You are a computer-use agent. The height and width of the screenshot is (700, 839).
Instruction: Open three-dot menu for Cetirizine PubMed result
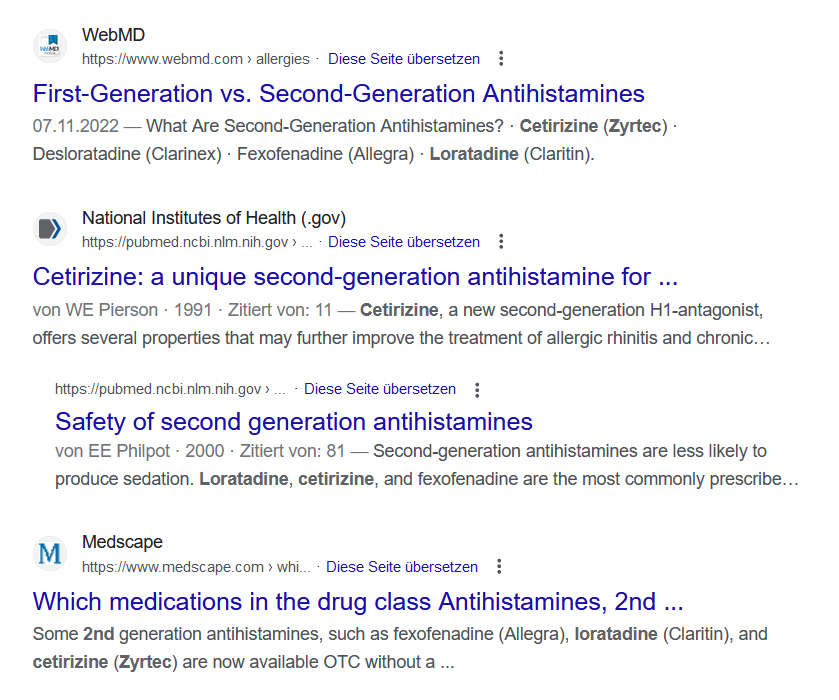(501, 241)
